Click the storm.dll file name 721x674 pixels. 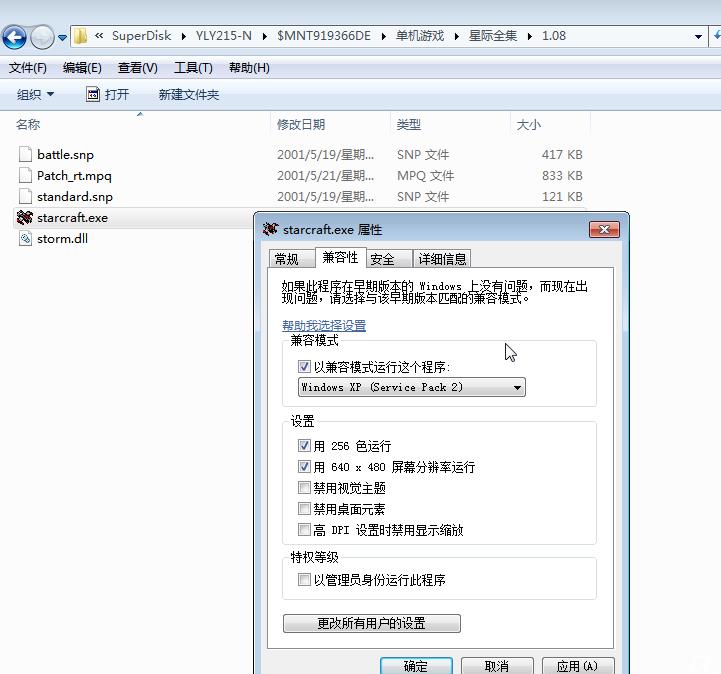tap(62, 239)
